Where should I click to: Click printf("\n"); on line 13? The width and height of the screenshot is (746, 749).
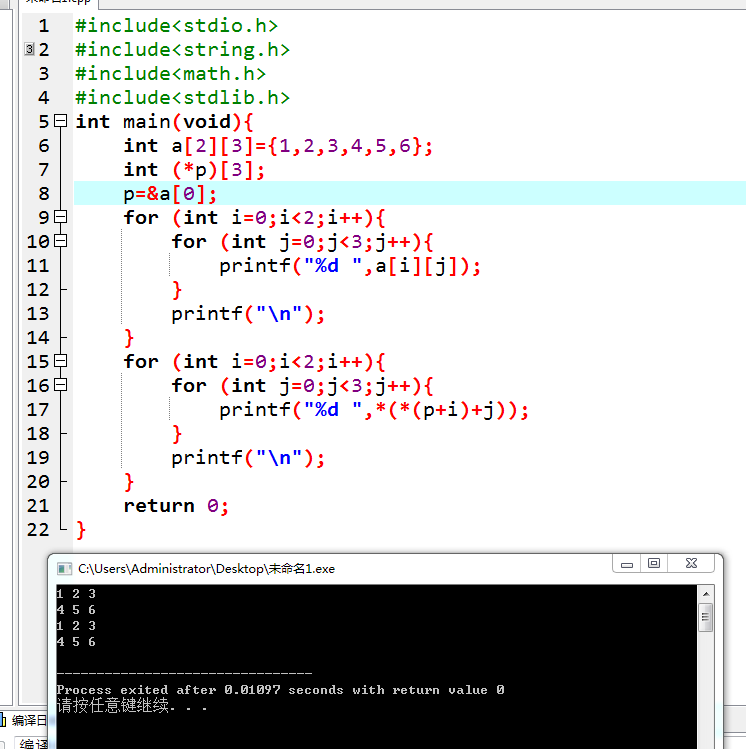point(248,314)
